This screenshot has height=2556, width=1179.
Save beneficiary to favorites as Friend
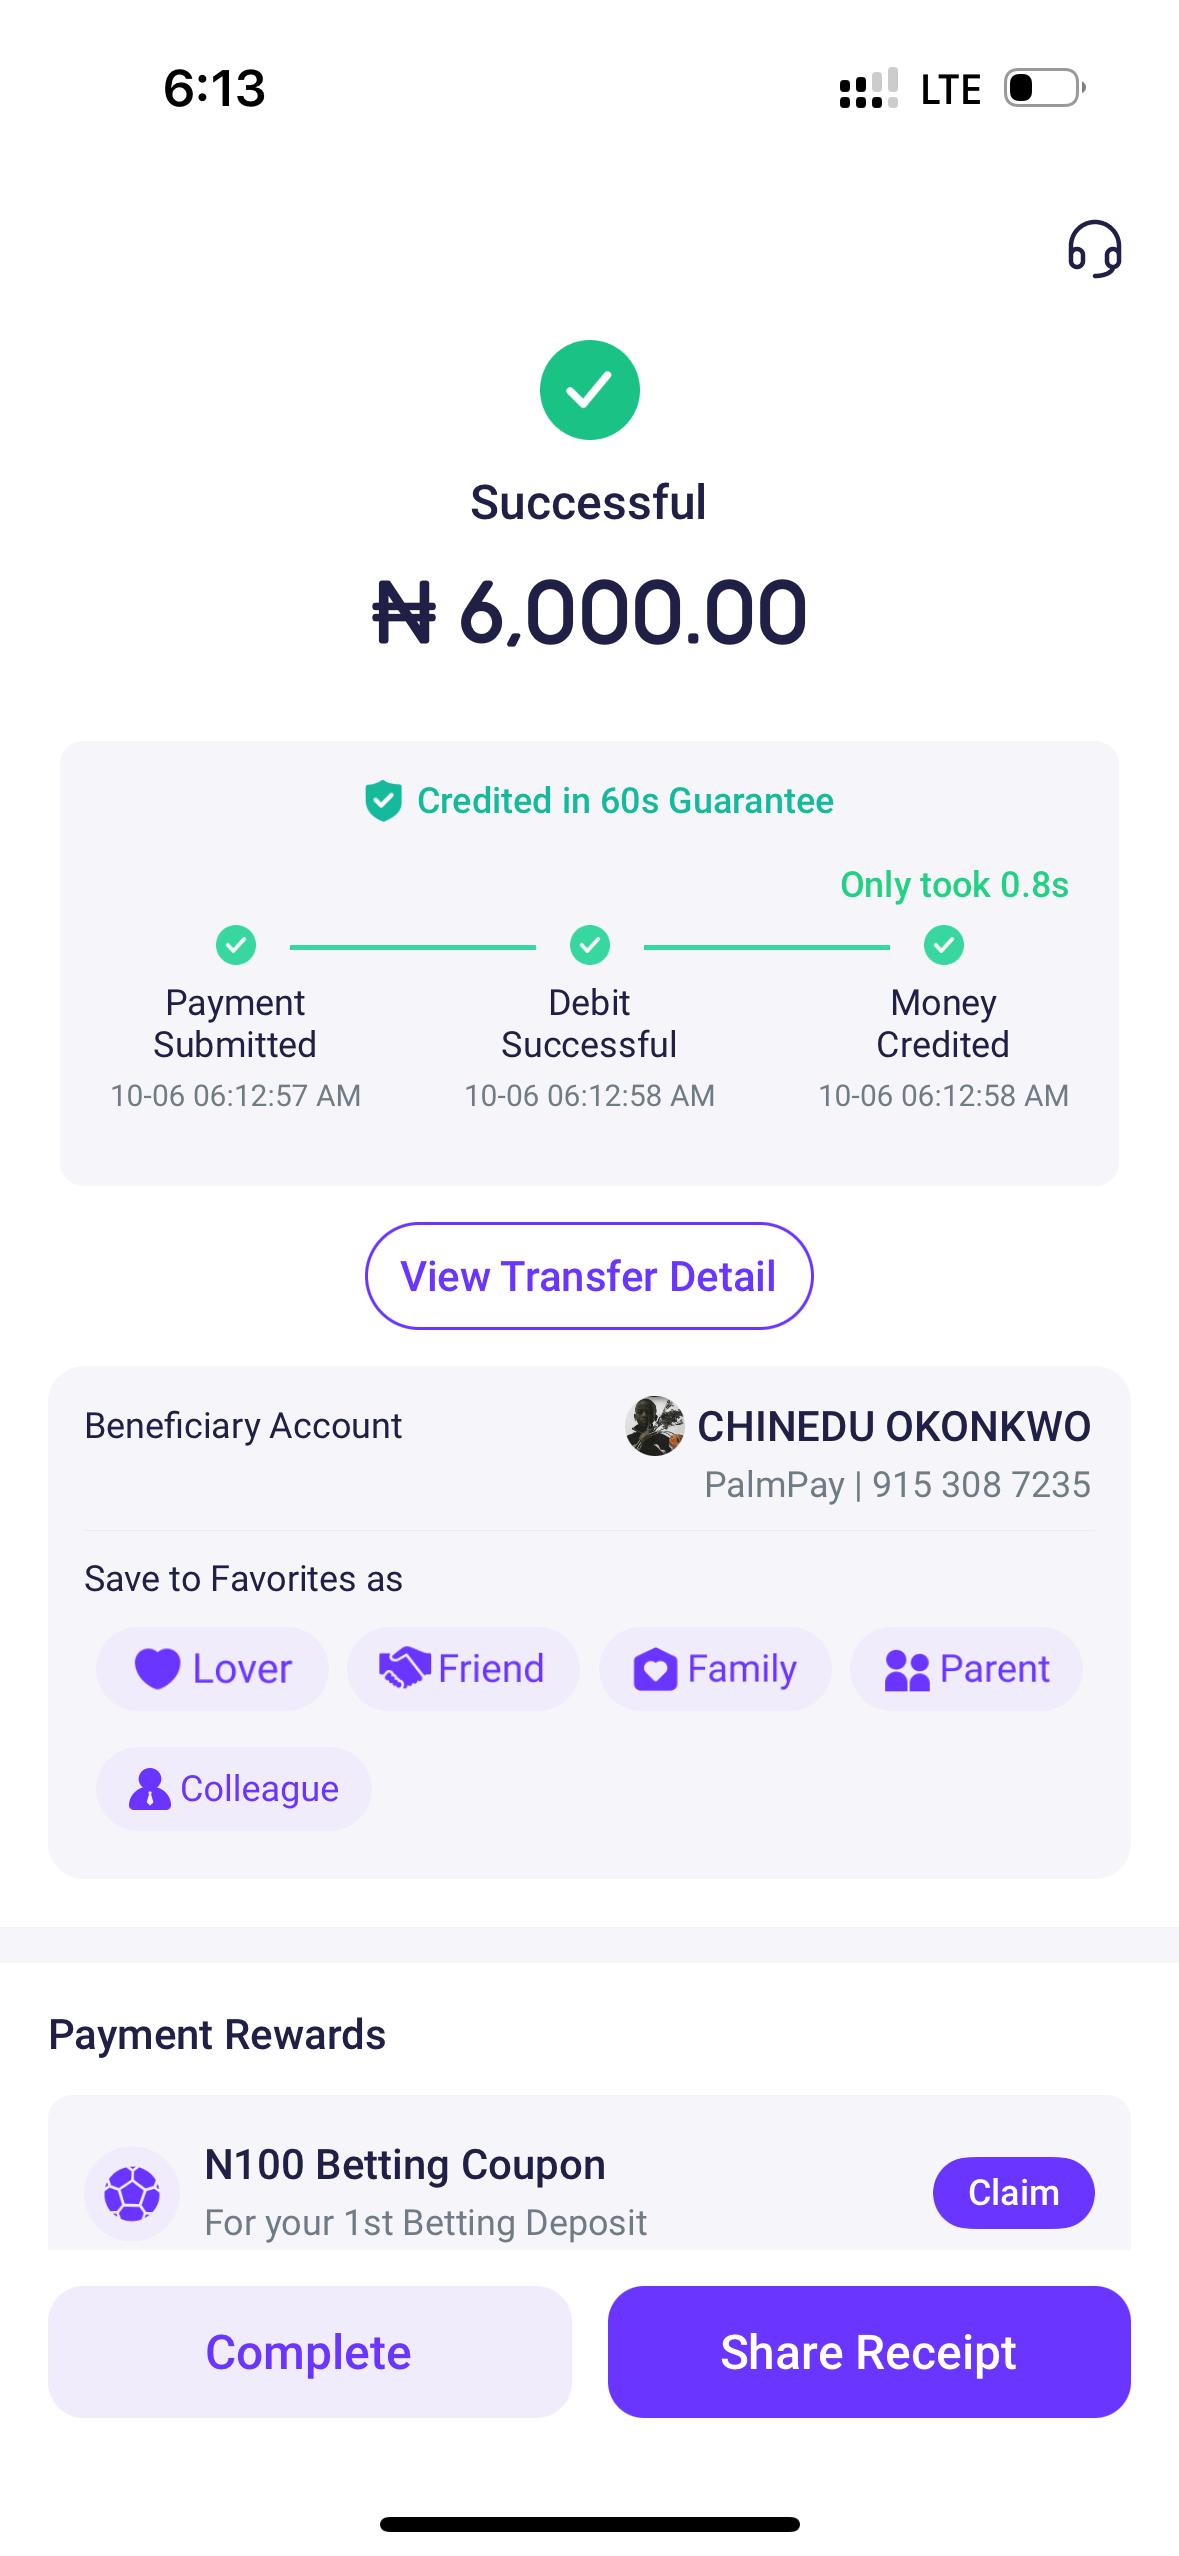click(x=463, y=1669)
